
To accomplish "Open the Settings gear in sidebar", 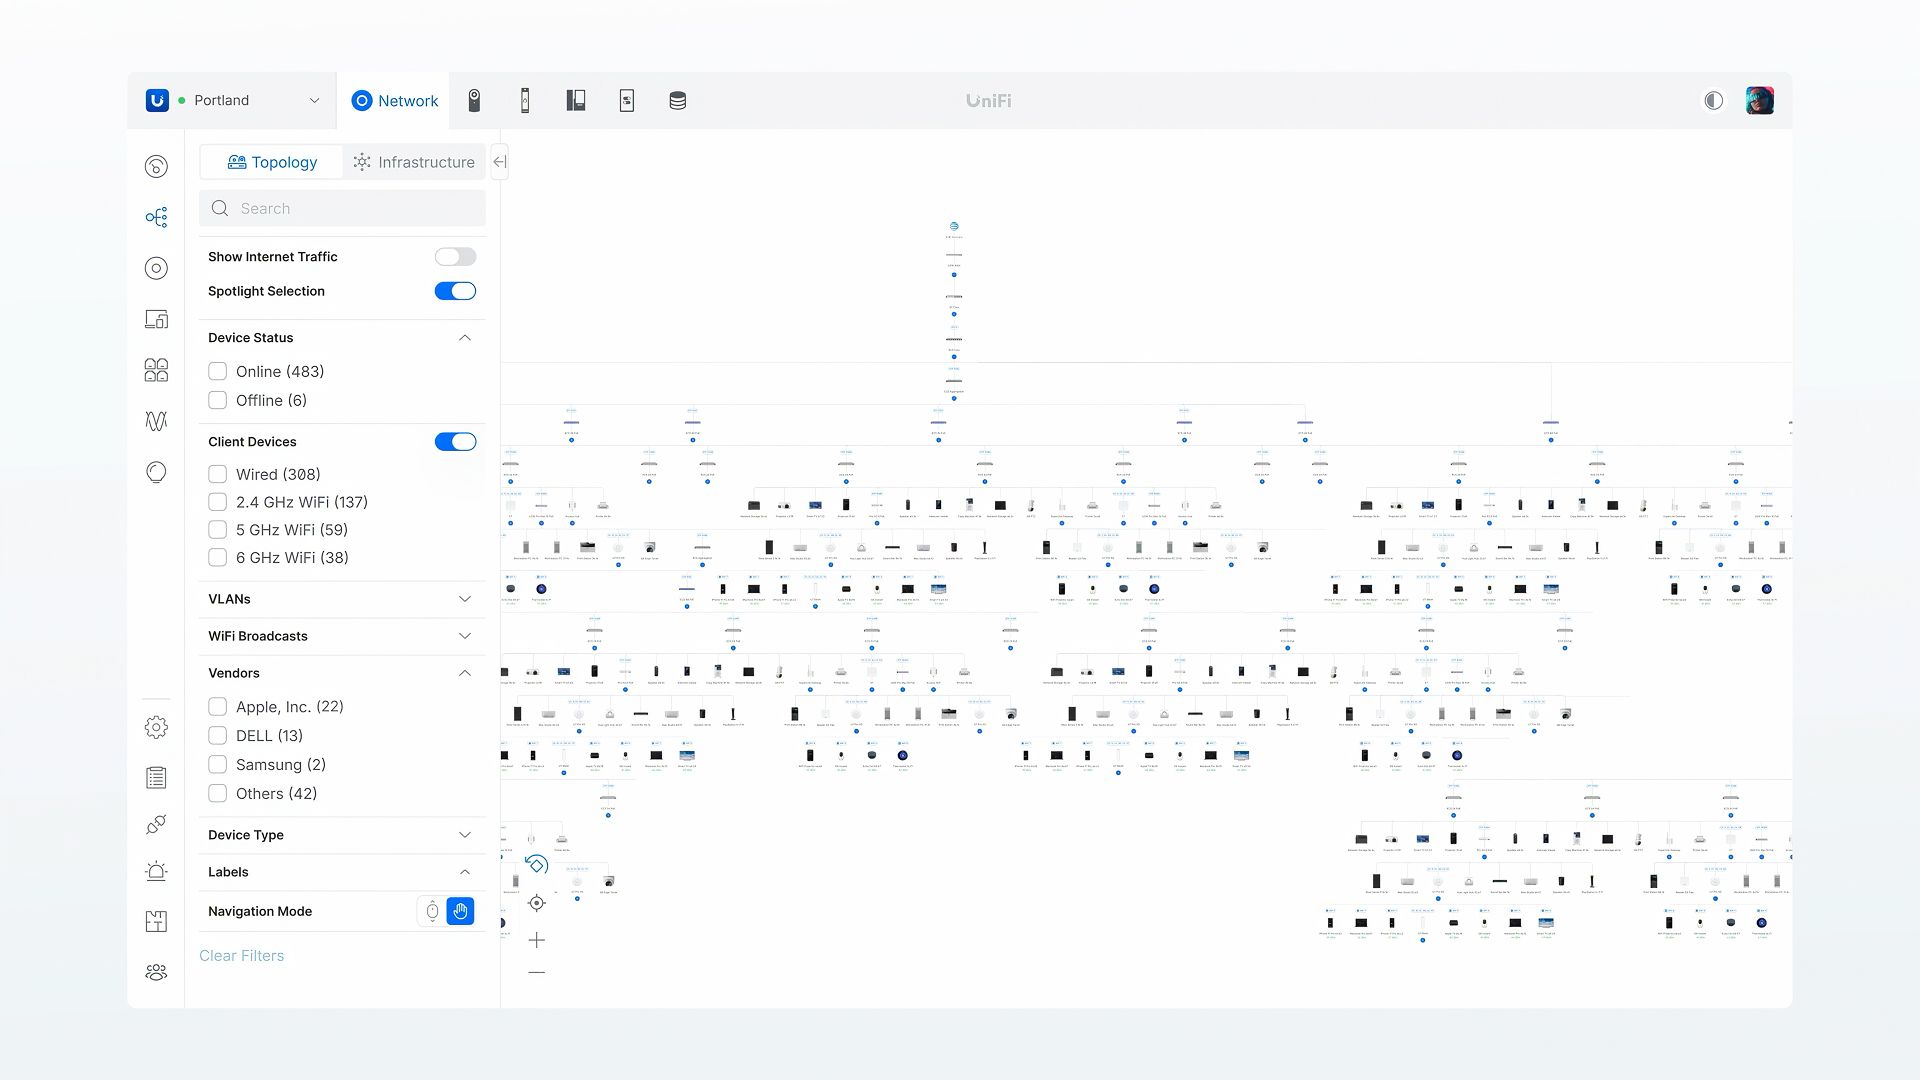I will pyautogui.click(x=156, y=727).
